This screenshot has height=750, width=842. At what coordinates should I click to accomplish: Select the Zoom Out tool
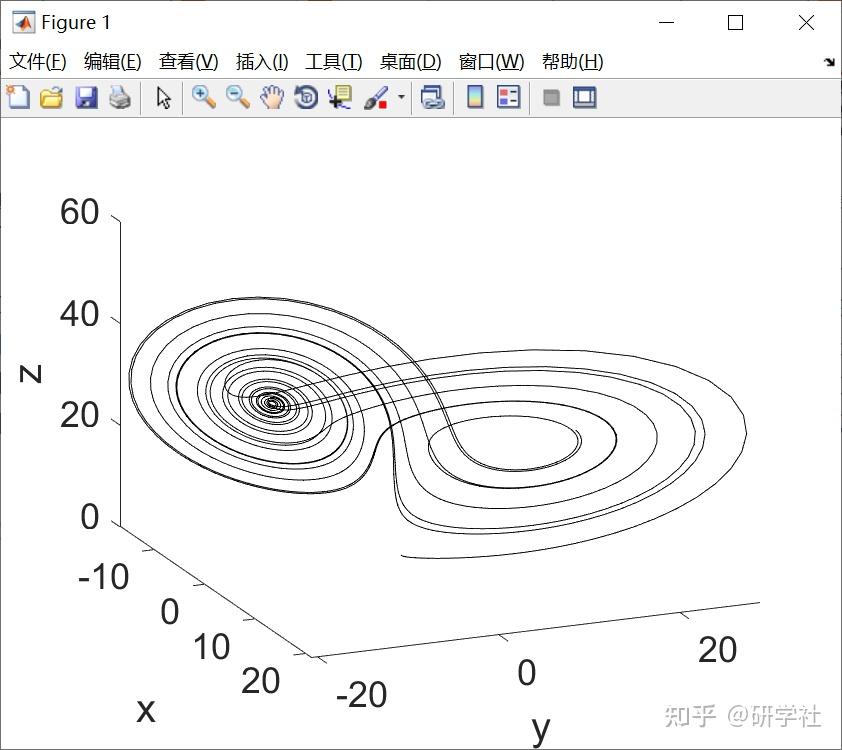pos(238,97)
